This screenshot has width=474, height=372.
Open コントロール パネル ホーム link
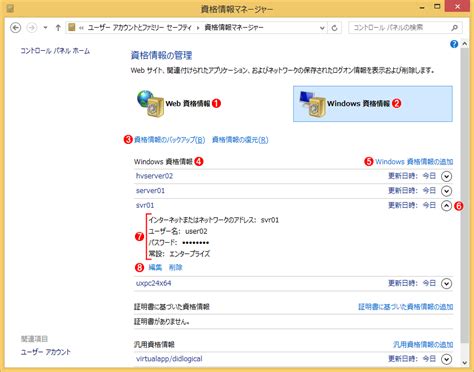(55, 51)
